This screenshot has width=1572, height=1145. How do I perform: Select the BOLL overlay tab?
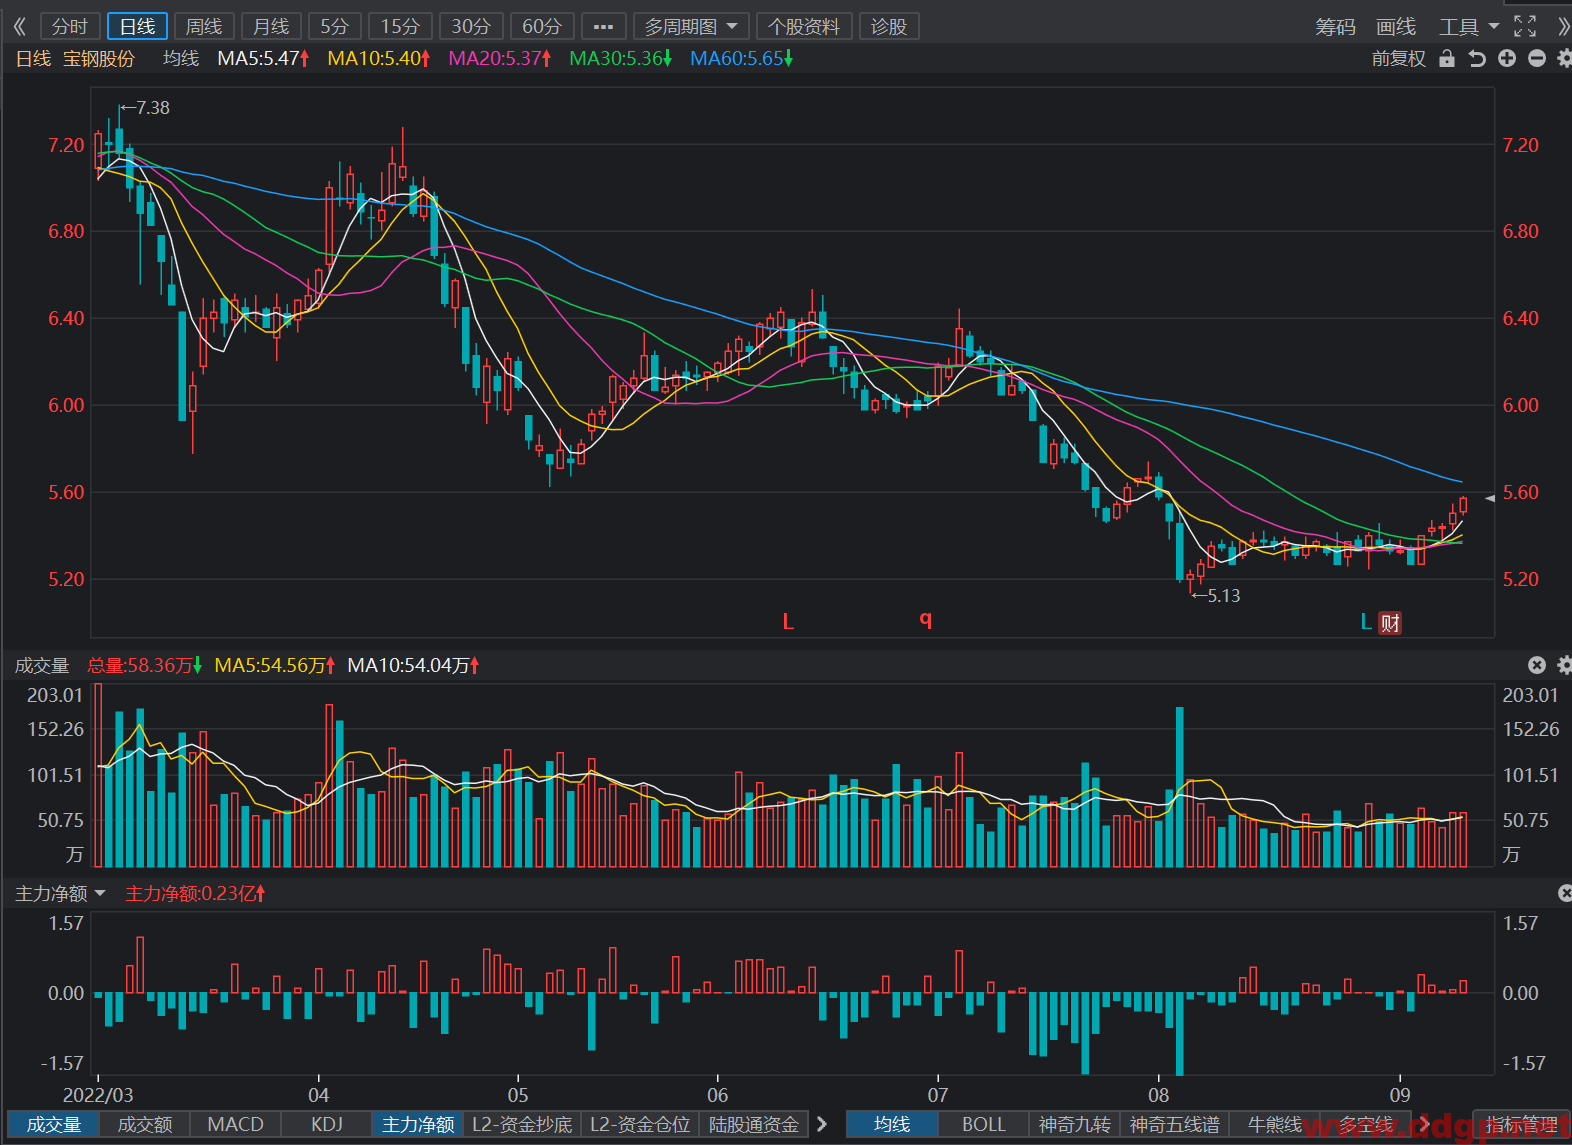(984, 1124)
